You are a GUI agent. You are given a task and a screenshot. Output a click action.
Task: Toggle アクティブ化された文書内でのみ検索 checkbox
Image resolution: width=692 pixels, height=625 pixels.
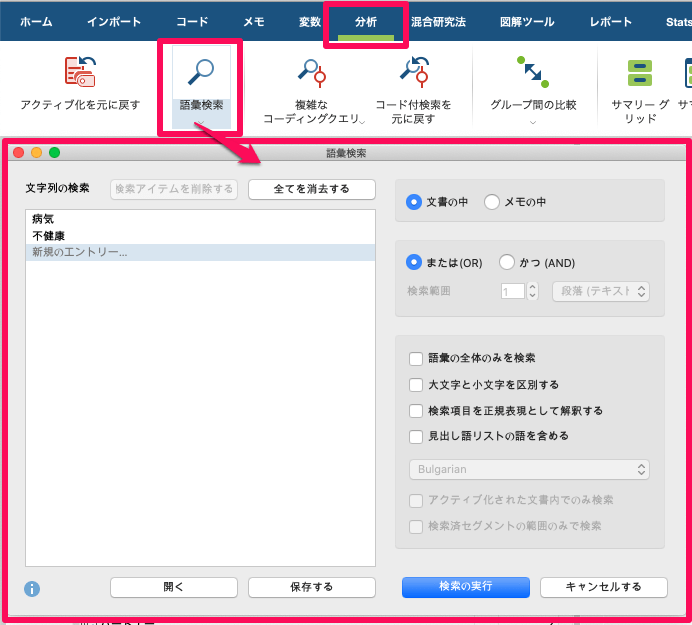(x=416, y=501)
